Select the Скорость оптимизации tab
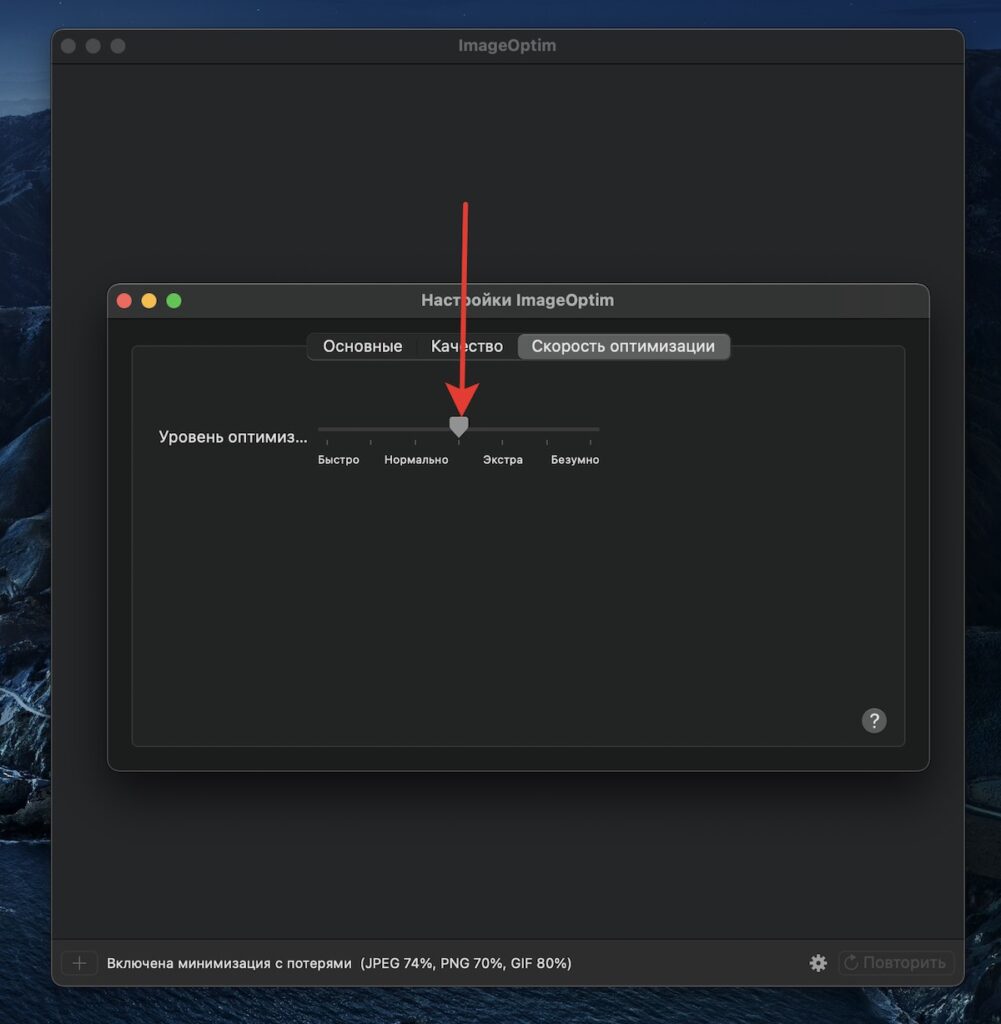 click(x=623, y=346)
